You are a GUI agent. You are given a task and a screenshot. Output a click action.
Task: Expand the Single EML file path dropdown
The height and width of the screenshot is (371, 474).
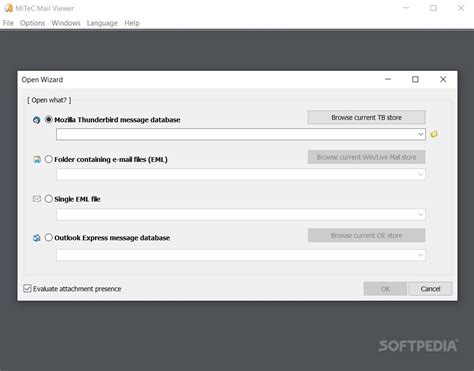point(420,214)
